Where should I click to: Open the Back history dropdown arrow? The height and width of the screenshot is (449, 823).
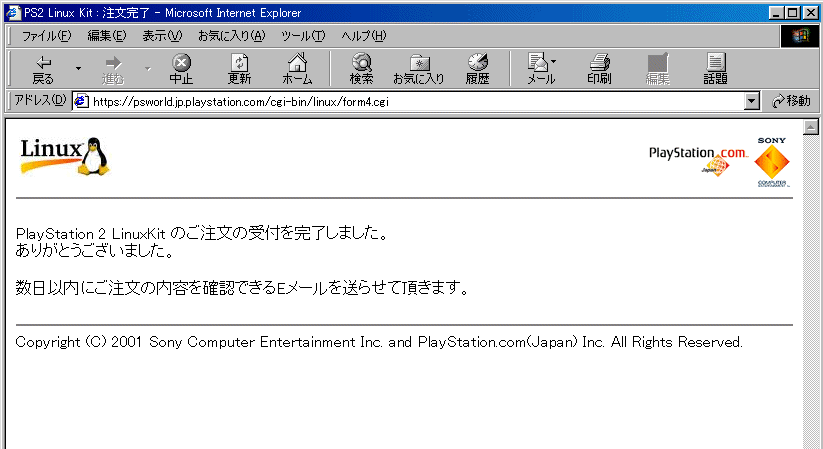78,69
